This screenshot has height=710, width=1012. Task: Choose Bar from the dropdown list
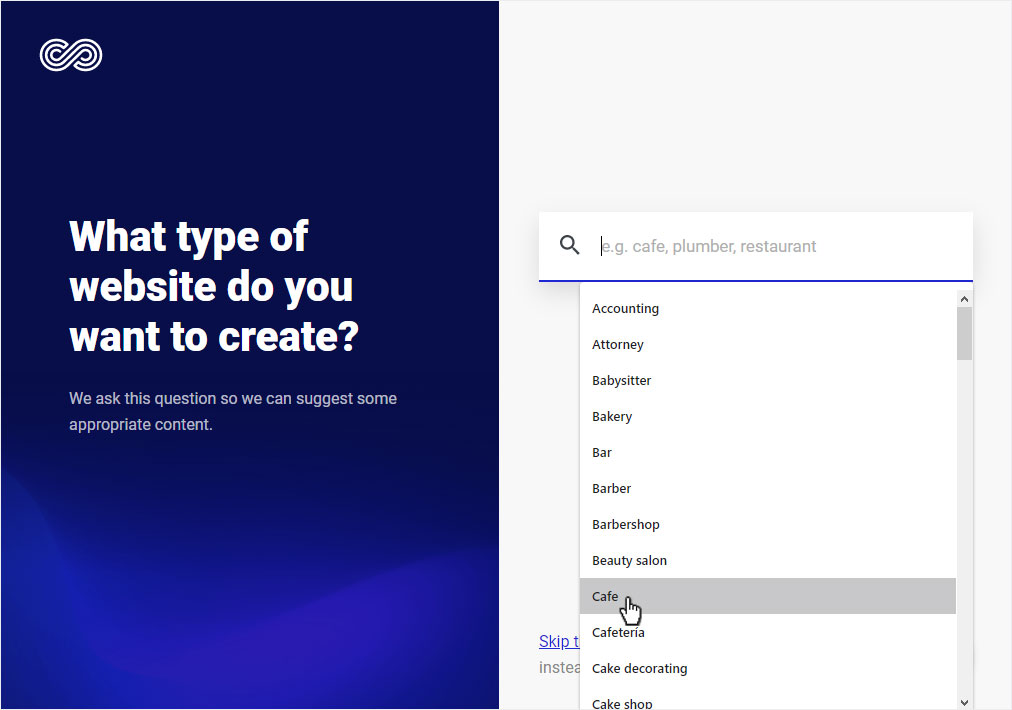point(767,452)
